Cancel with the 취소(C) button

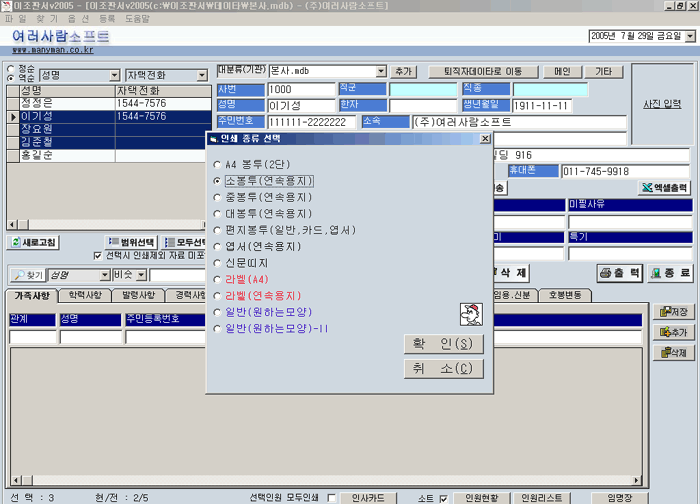[x=443, y=368]
